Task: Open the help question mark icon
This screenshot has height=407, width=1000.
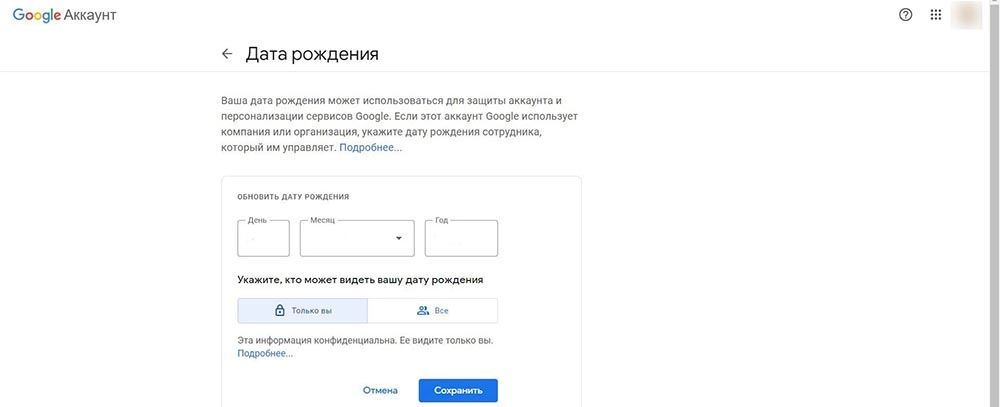Action: point(905,15)
